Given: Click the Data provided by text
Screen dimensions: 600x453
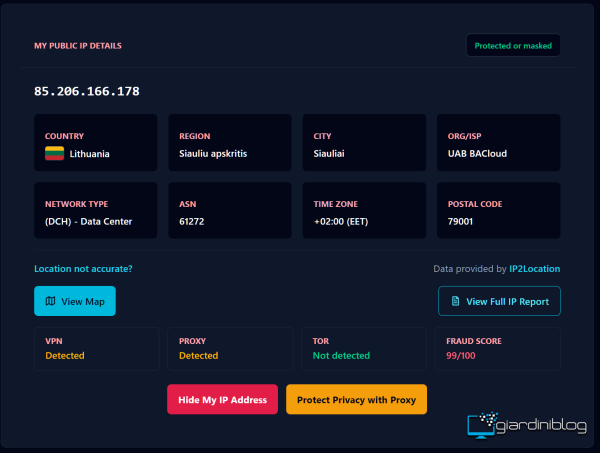Looking at the screenshot, I should [x=470, y=269].
